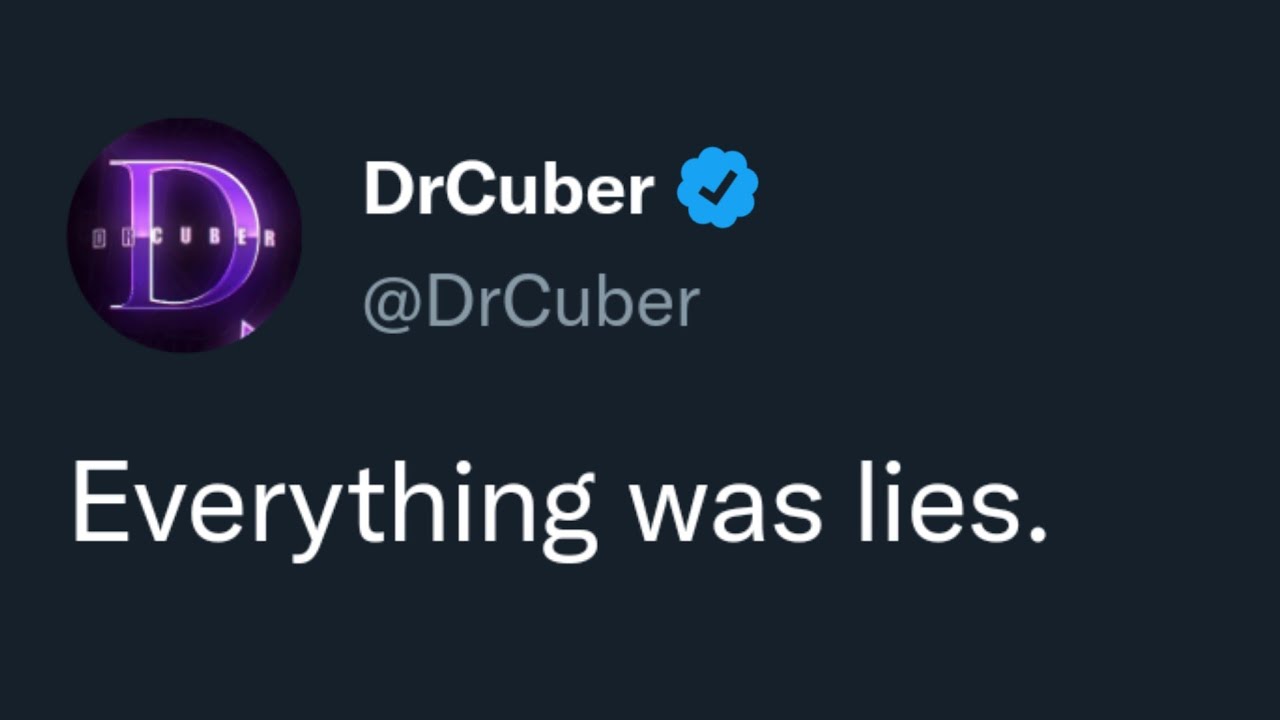Screen dimensions: 1280x720
Task: Click the small DRCUBER text inside the avatar
Action: pos(184,239)
